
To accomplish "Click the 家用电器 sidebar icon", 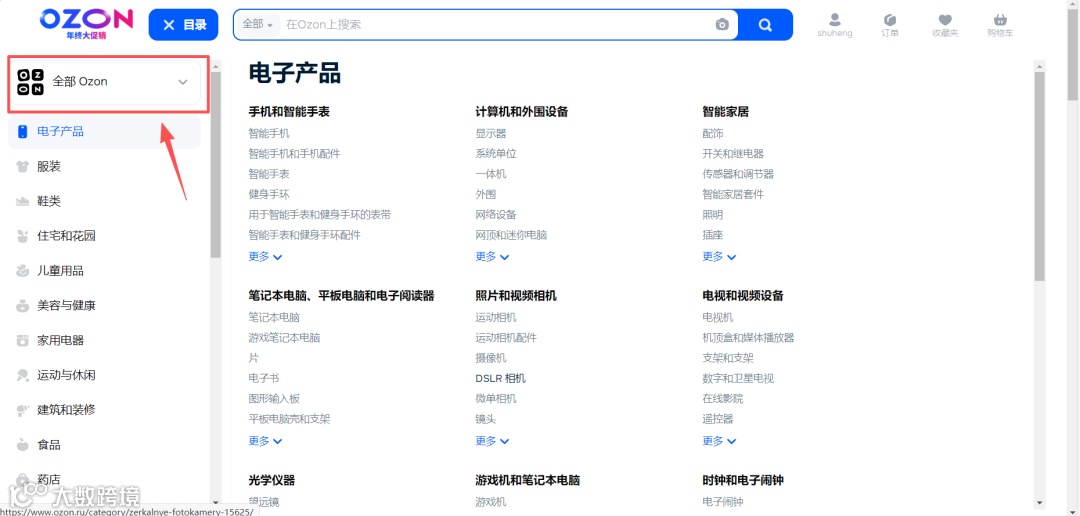I will [x=23, y=340].
